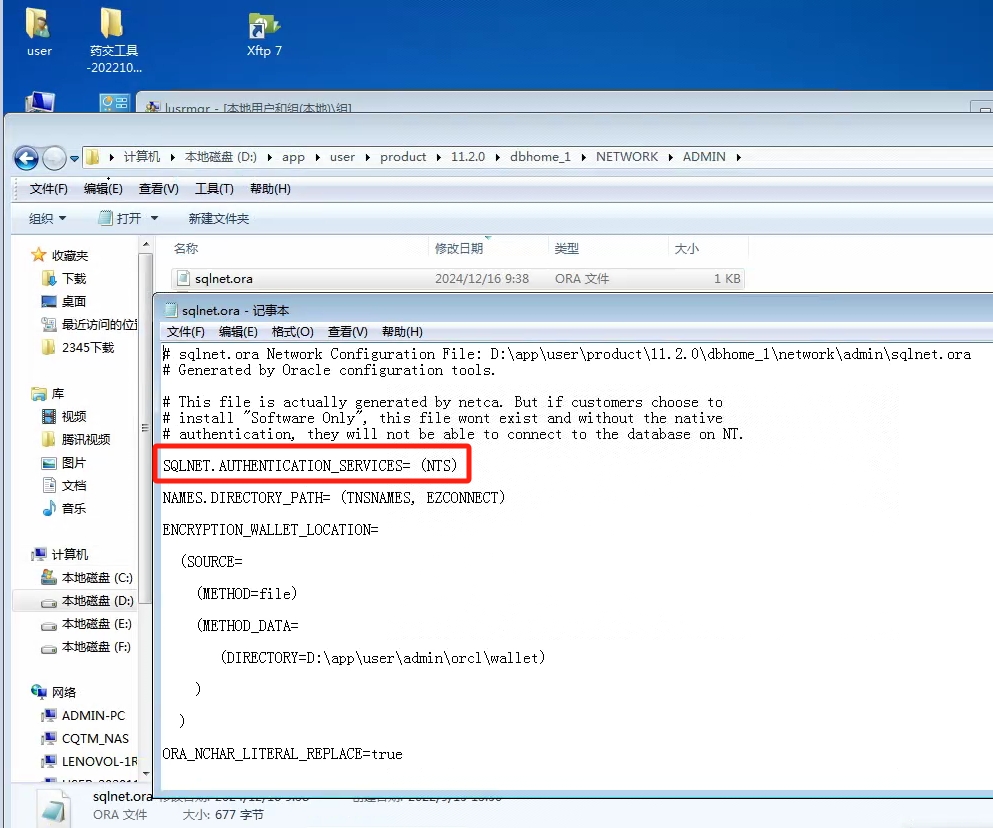
Task: Expand the chevron after 11.2.0 breadcrumb
Action: point(497,157)
